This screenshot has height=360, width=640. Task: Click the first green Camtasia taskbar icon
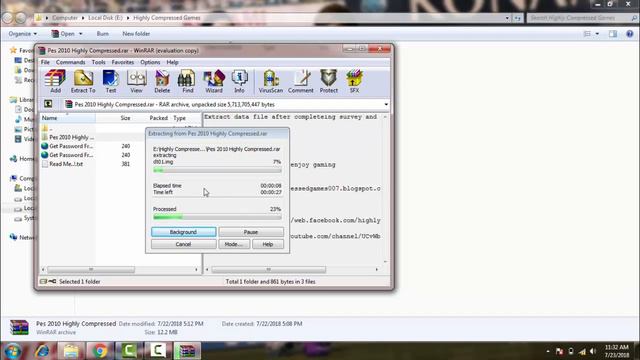(129, 351)
